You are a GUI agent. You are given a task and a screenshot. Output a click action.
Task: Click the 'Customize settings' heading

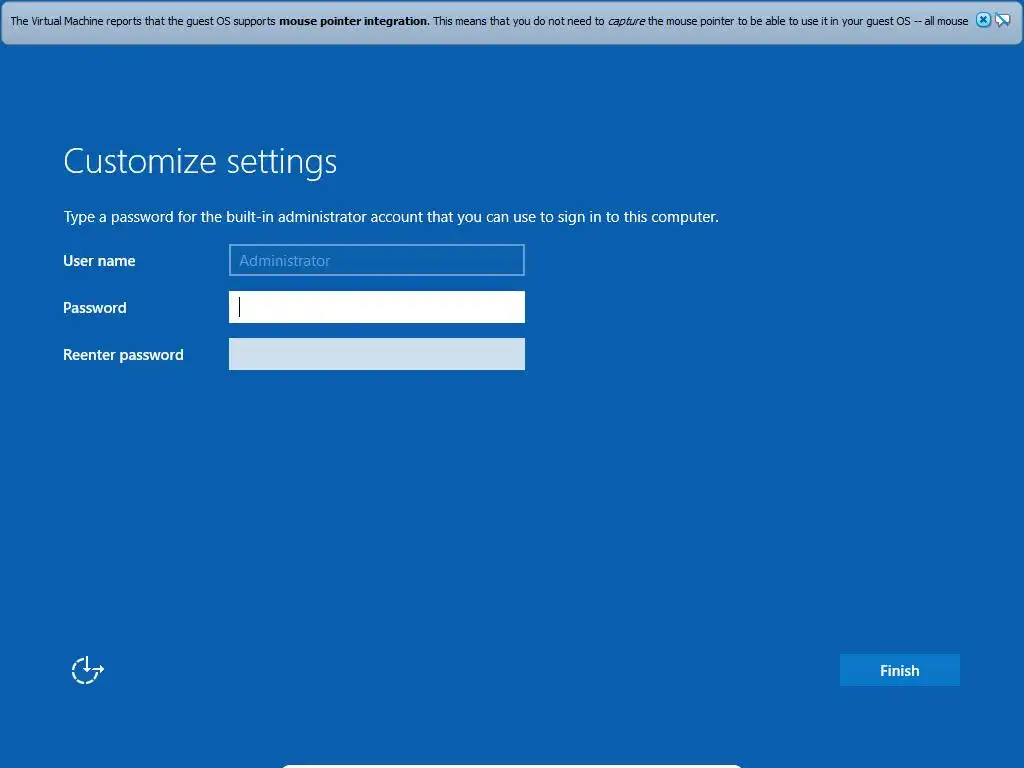click(200, 161)
